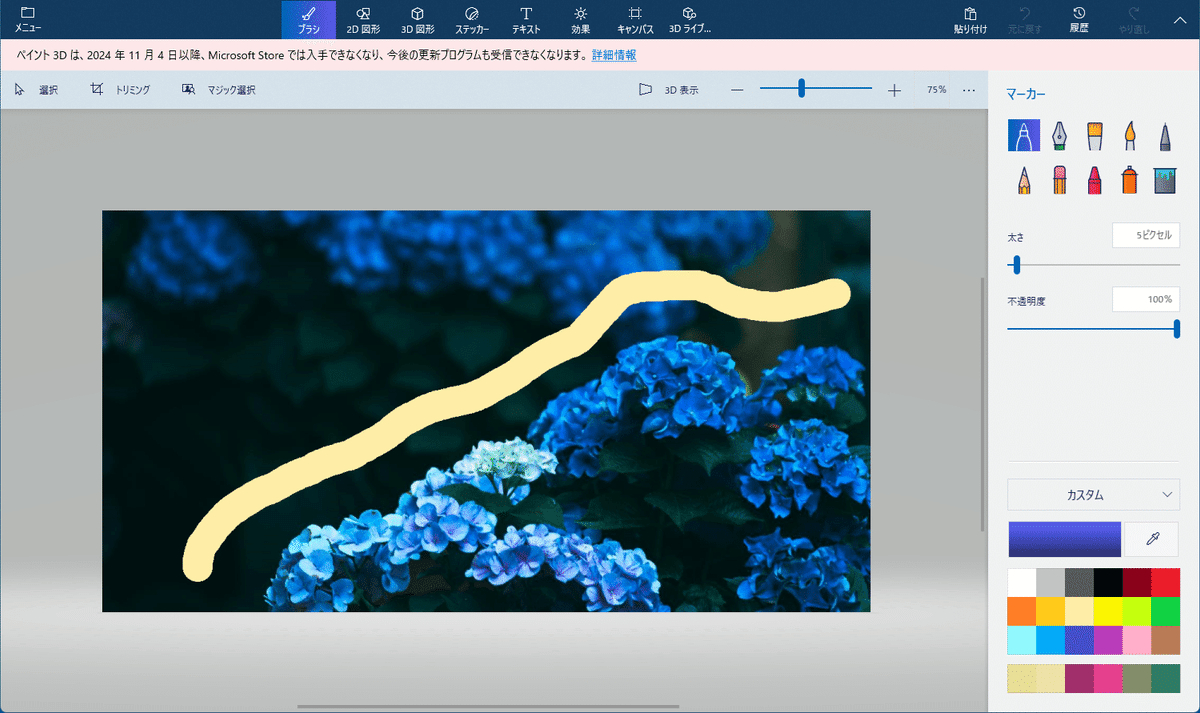Choose the マジック選択 tool

pyautogui.click(x=219, y=90)
